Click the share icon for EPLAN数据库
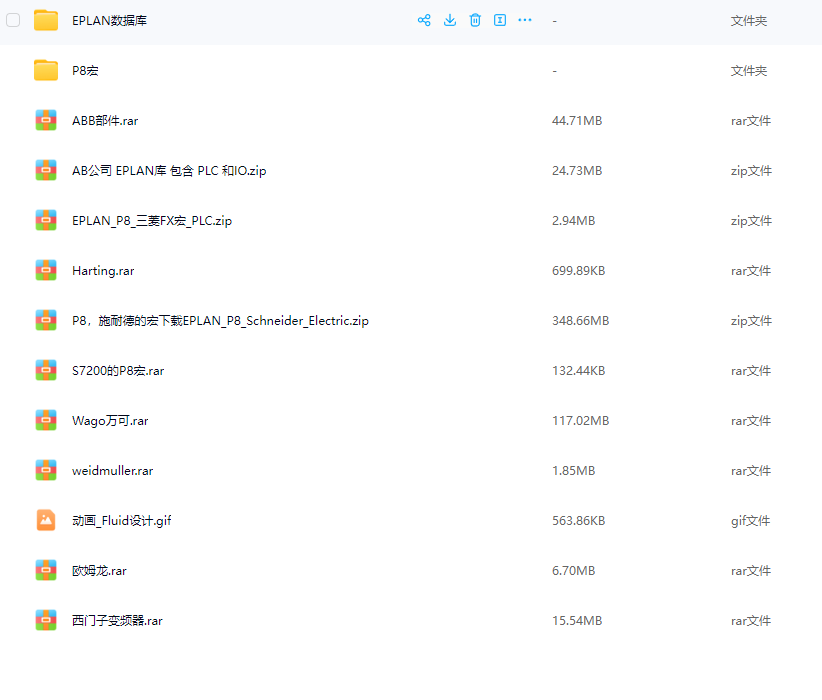Viewport: 822px width, 700px height. pos(424,20)
